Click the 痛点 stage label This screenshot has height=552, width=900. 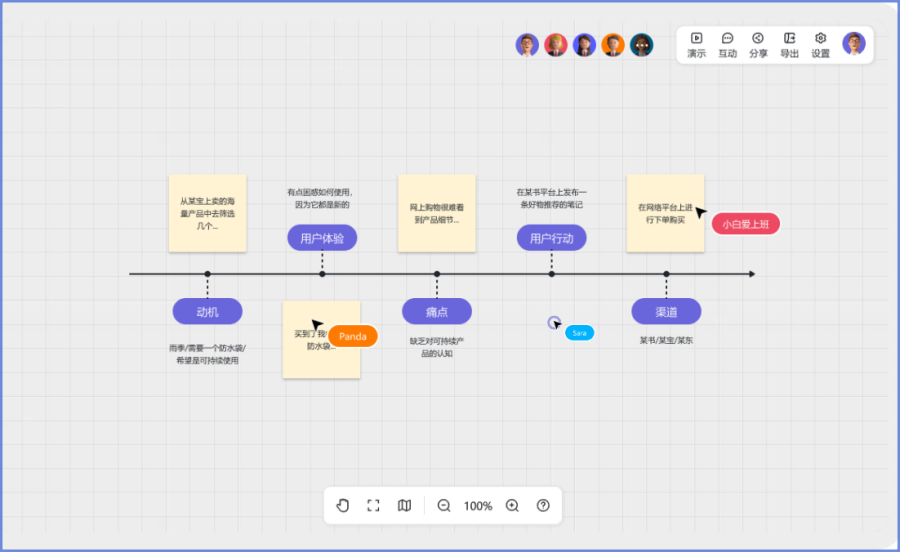tap(437, 312)
